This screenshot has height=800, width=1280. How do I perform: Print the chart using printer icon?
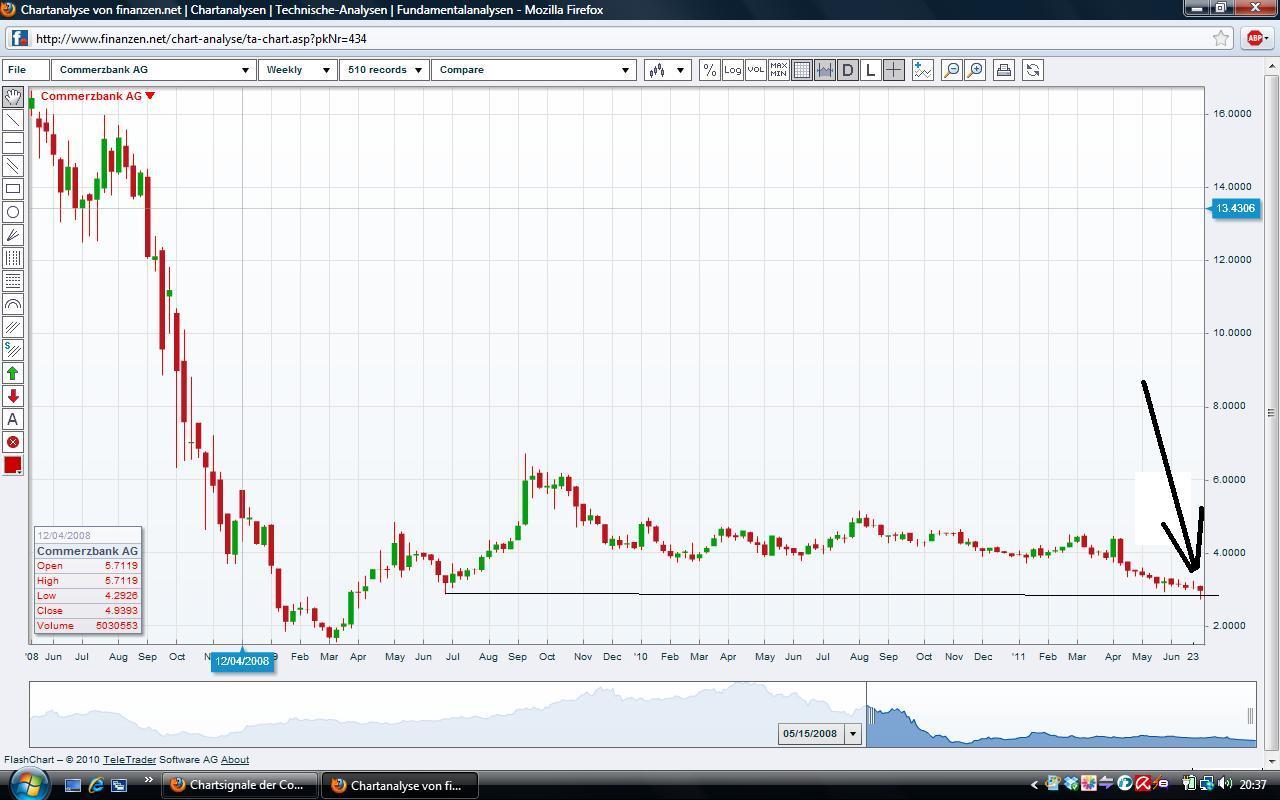(1003, 70)
